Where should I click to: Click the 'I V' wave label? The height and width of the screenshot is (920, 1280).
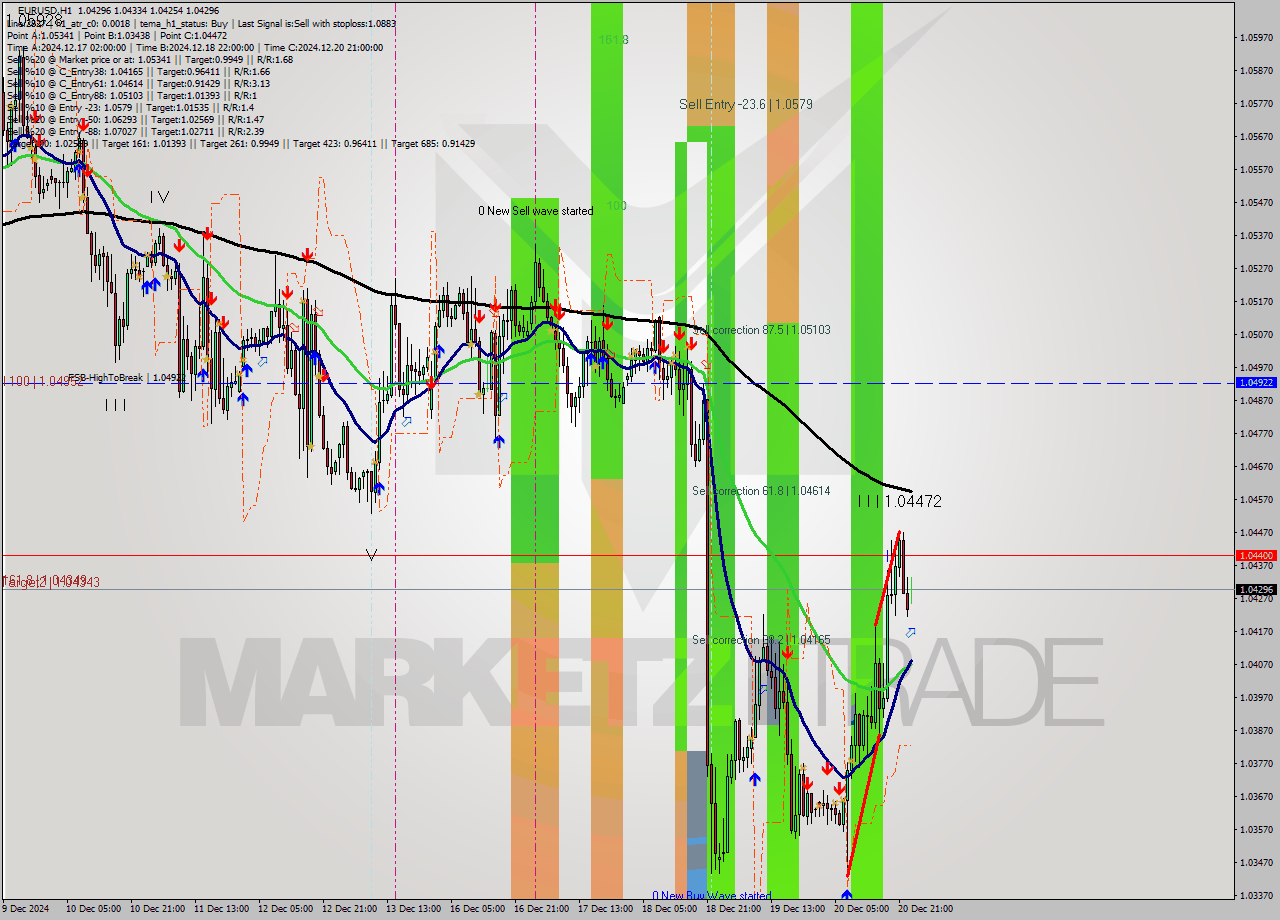159,197
